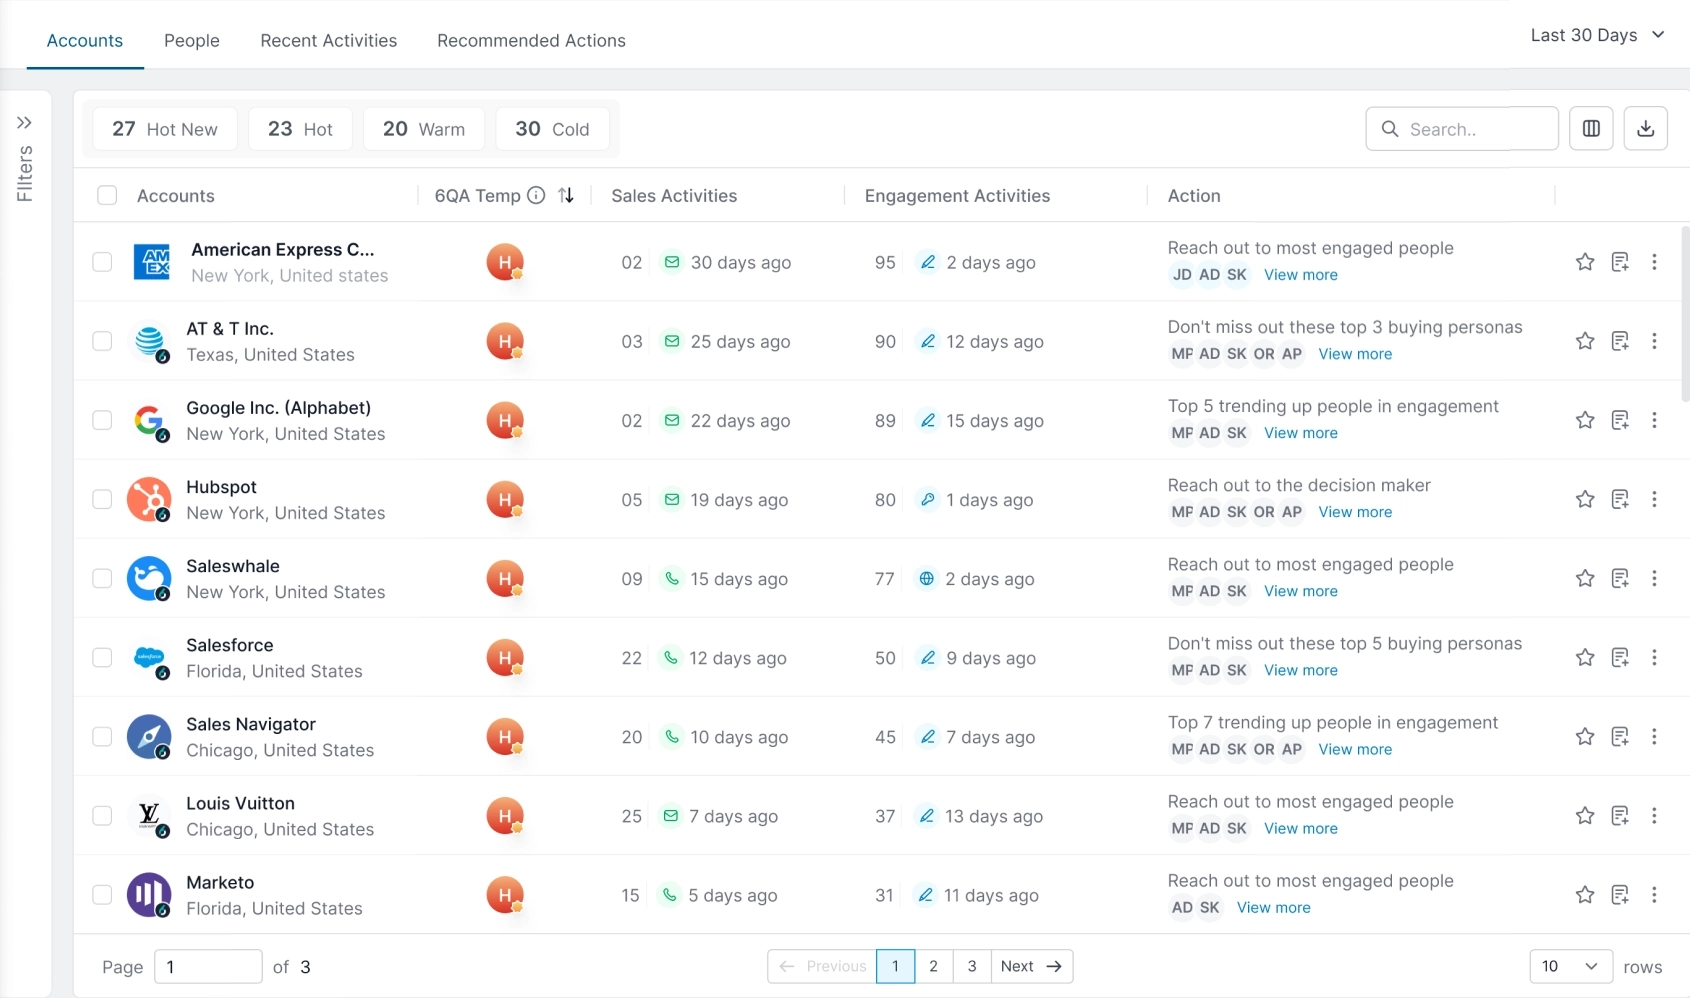Check the Louis Vuitton row checkbox
This screenshot has height=998, width=1690.
pos(102,815)
